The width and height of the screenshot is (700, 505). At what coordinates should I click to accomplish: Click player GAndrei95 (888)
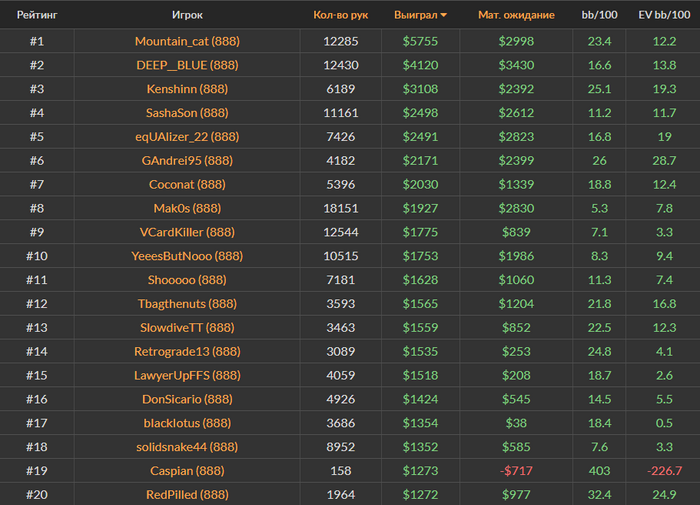pyautogui.click(x=187, y=160)
